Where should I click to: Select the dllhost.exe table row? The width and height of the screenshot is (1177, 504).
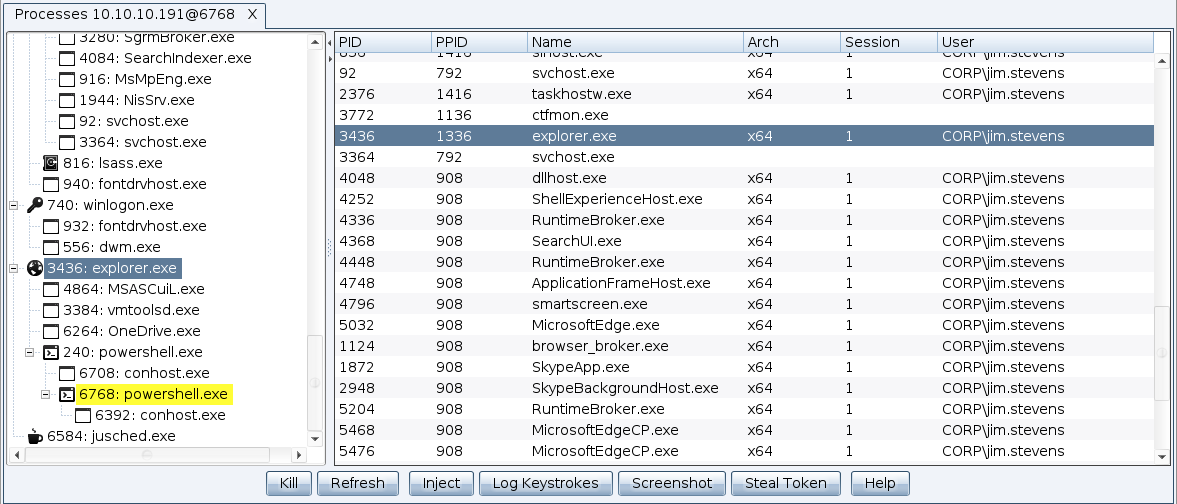[744, 178]
